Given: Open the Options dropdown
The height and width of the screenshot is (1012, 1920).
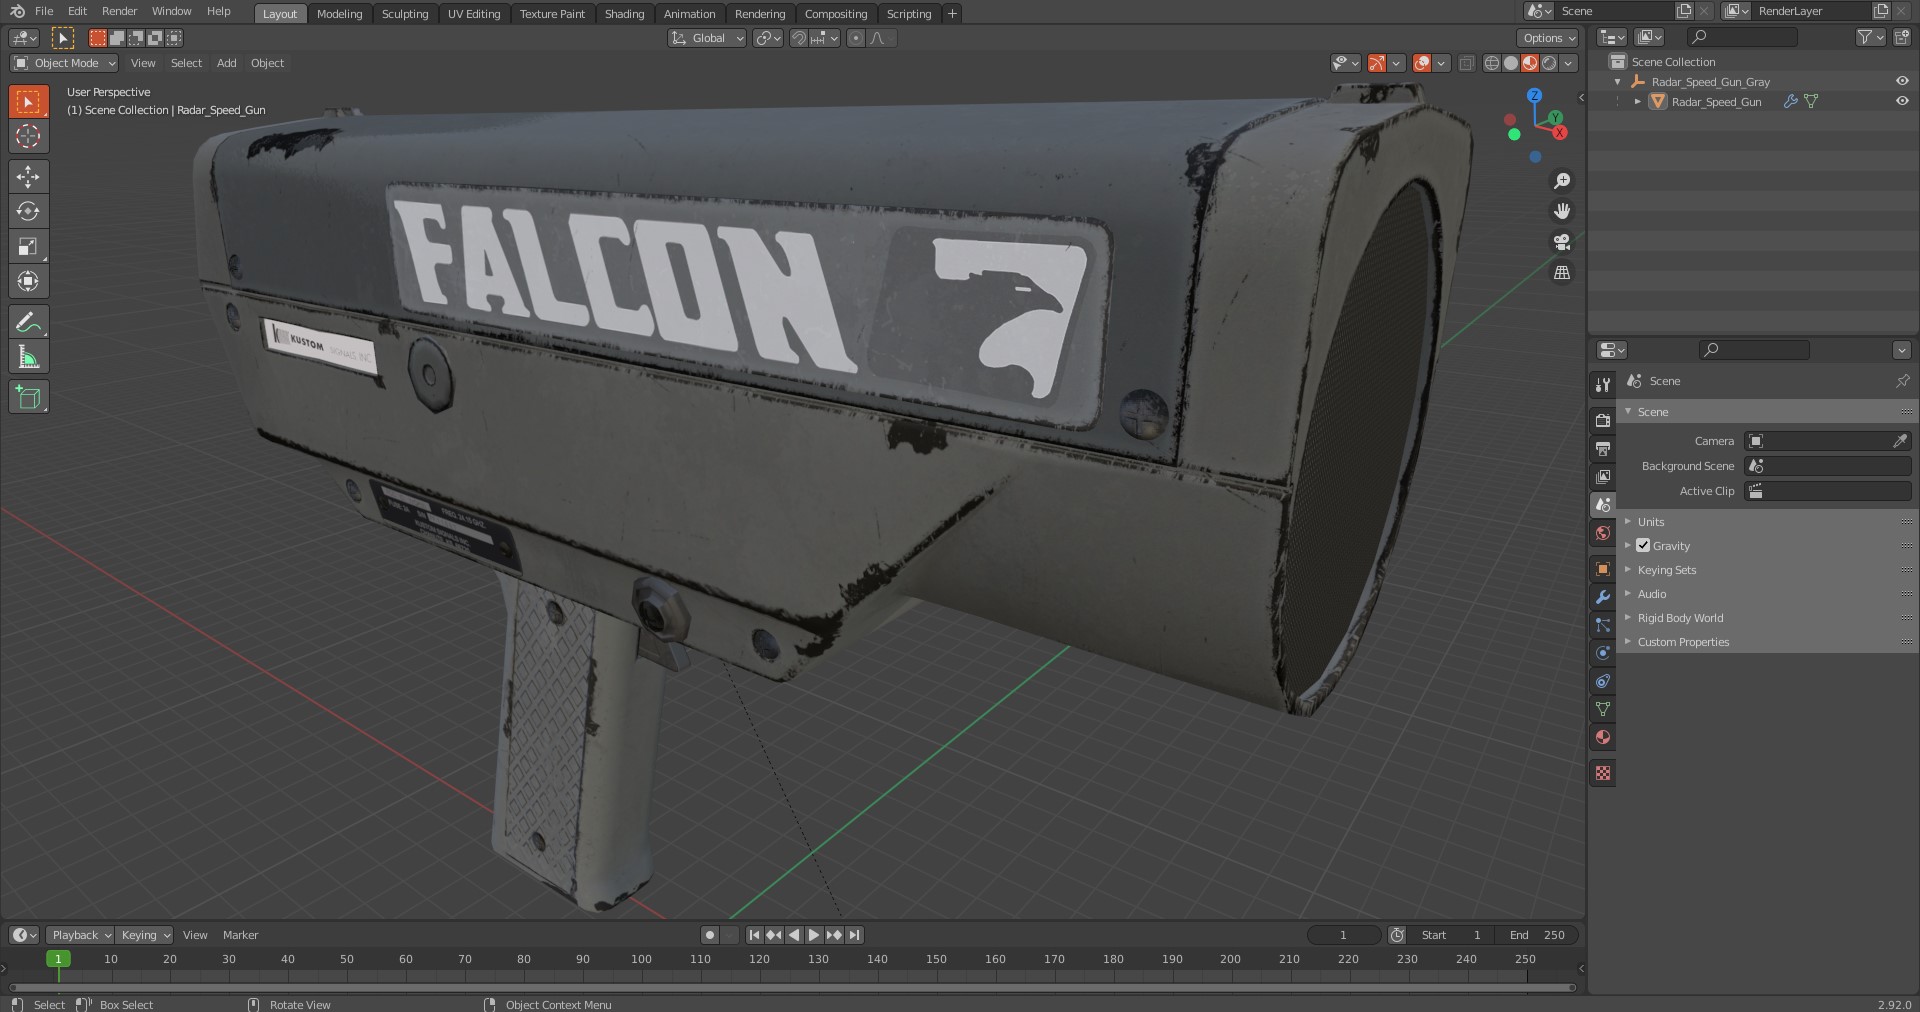Looking at the screenshot, I should pos(1548,38).
